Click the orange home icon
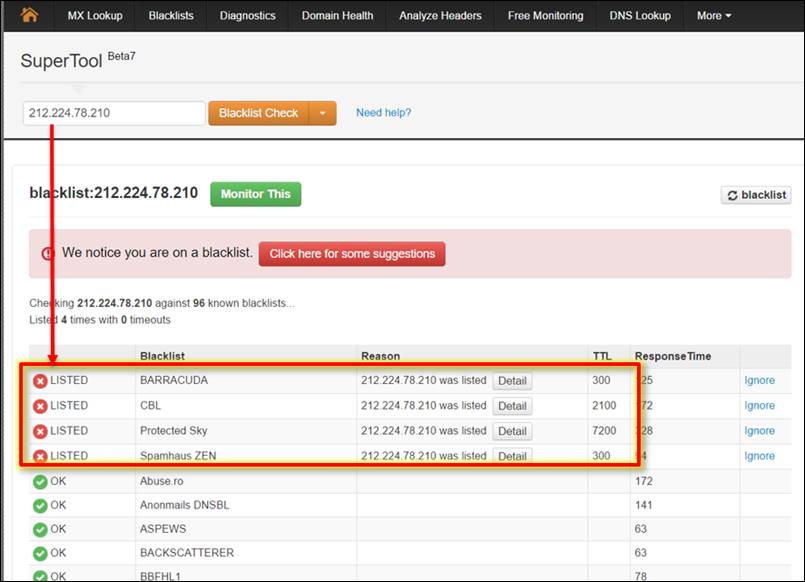 [x=29, y=15]
